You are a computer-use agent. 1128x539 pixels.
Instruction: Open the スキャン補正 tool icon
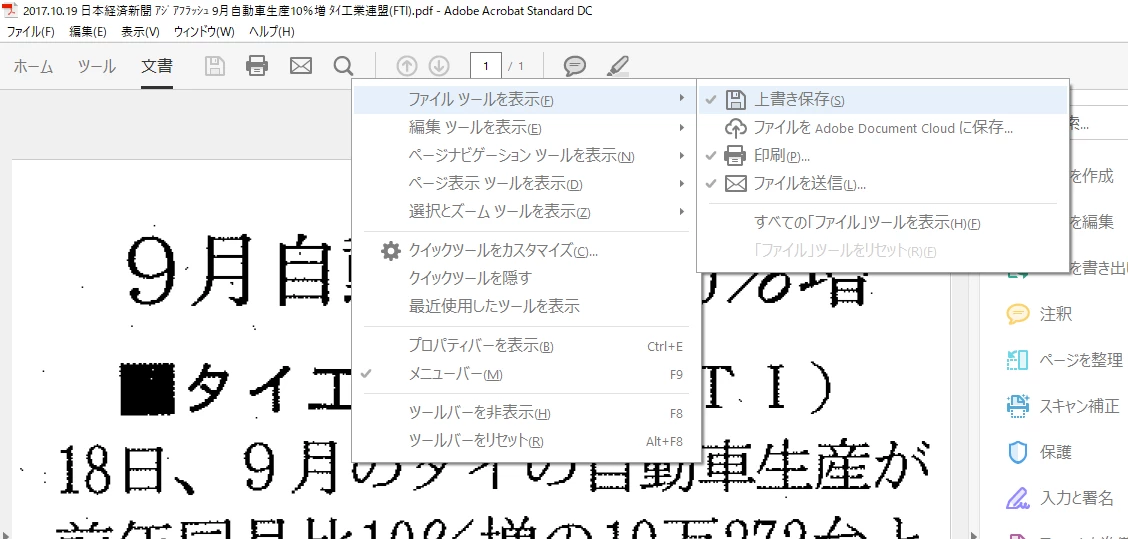(1018, 405)
